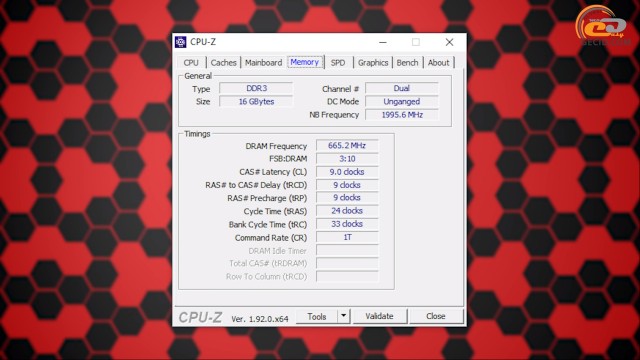Click the 1995.6 MHz NB Frequency value
This screenshot has width=640, height=360.
click(402, 115)
